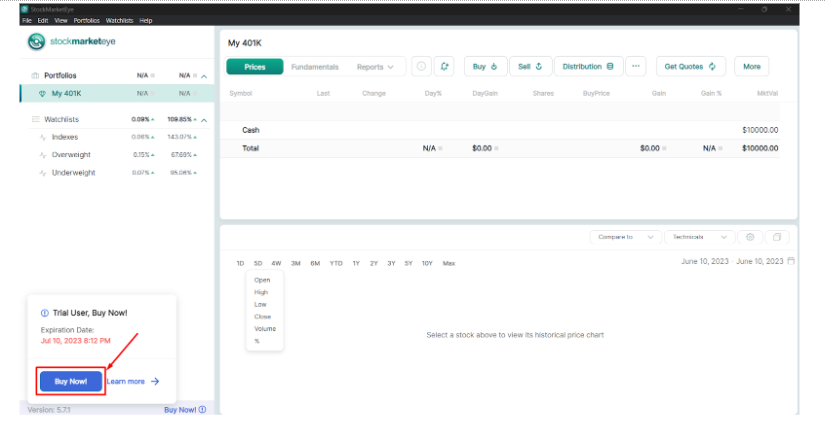Click the June 10, 2023 date range

732,261
